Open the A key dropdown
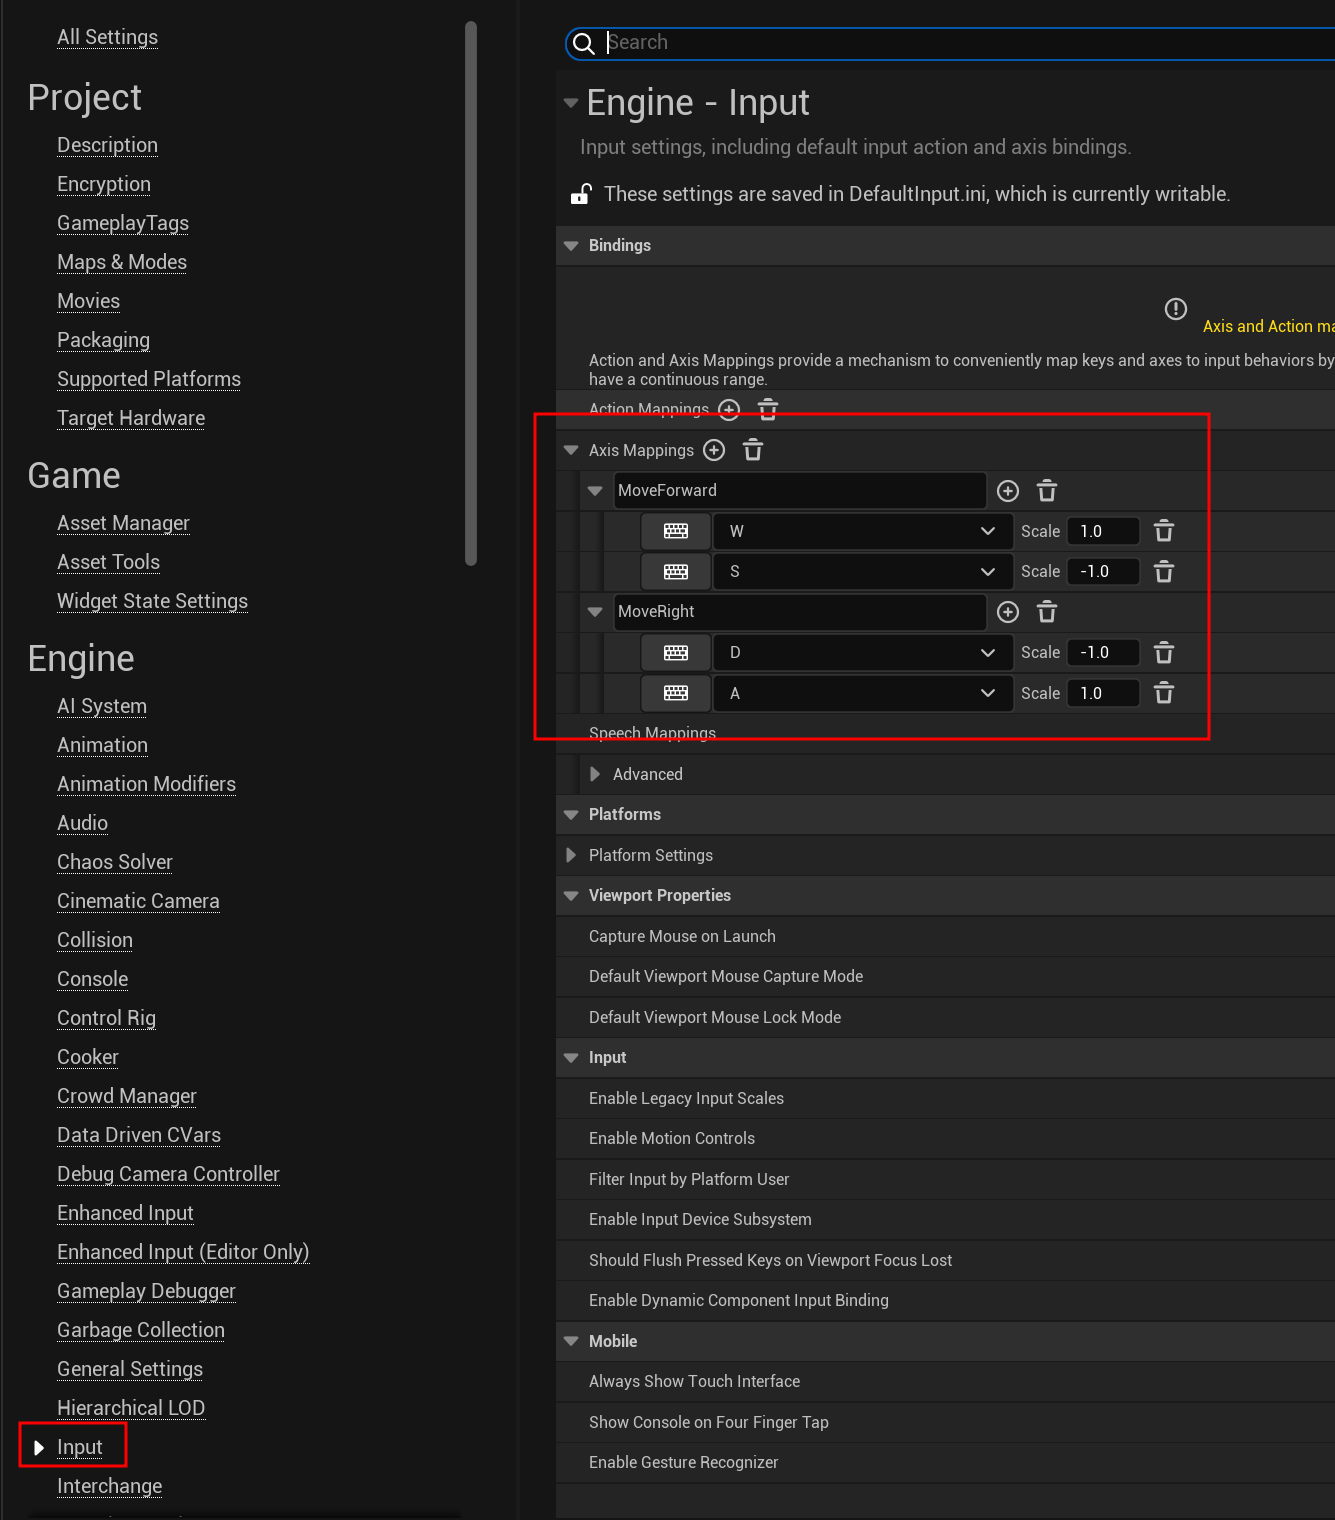Viewport: 1335px width, 1520px height. (862, 693)
